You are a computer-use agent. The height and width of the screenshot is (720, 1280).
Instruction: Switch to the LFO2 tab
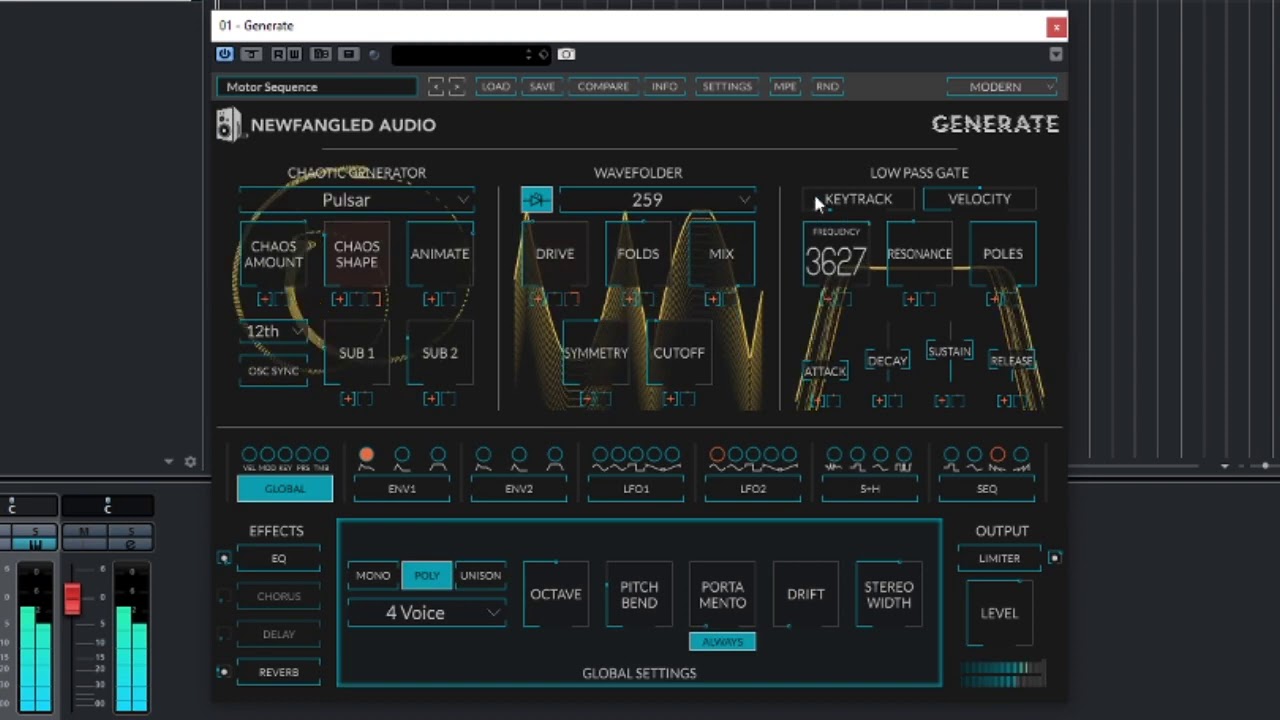pos(753,489)
